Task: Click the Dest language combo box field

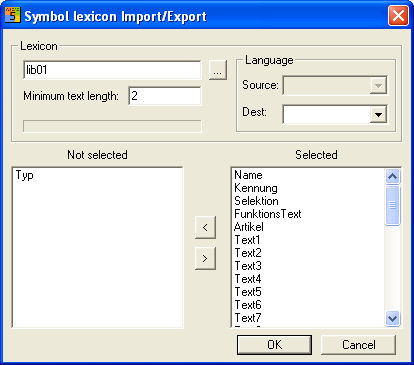Action: point(335,114)
